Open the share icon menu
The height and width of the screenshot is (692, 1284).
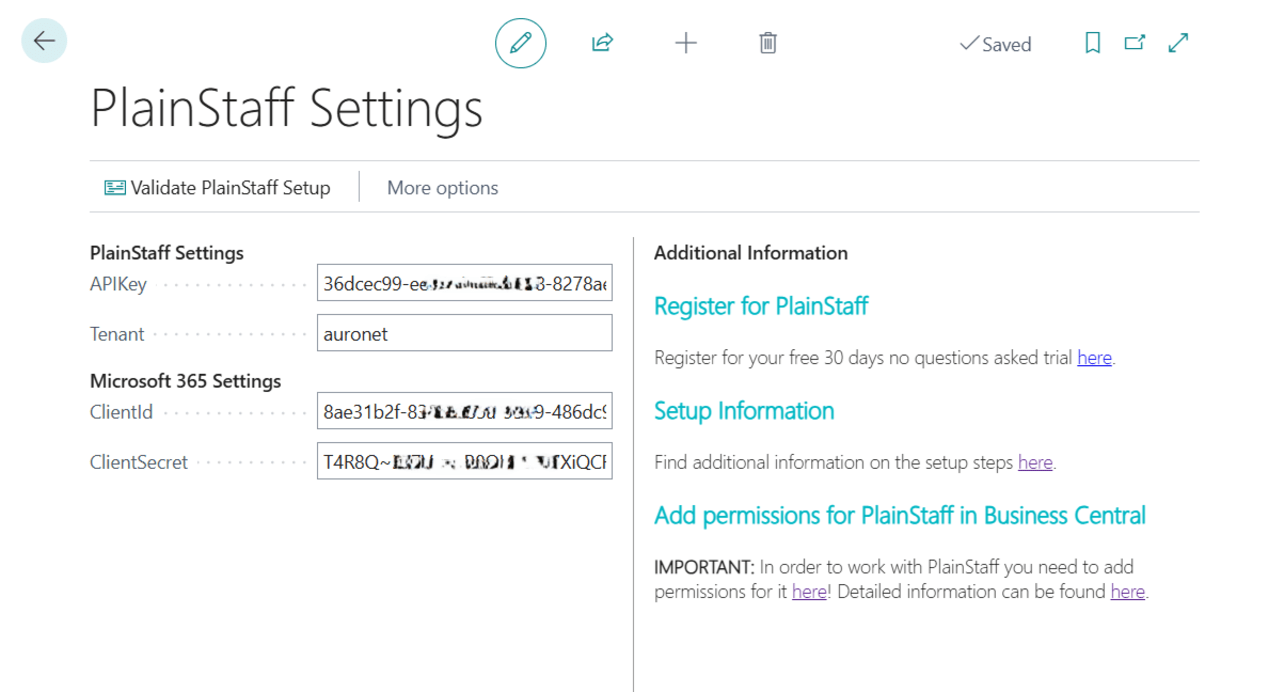[x=602, y=43]
